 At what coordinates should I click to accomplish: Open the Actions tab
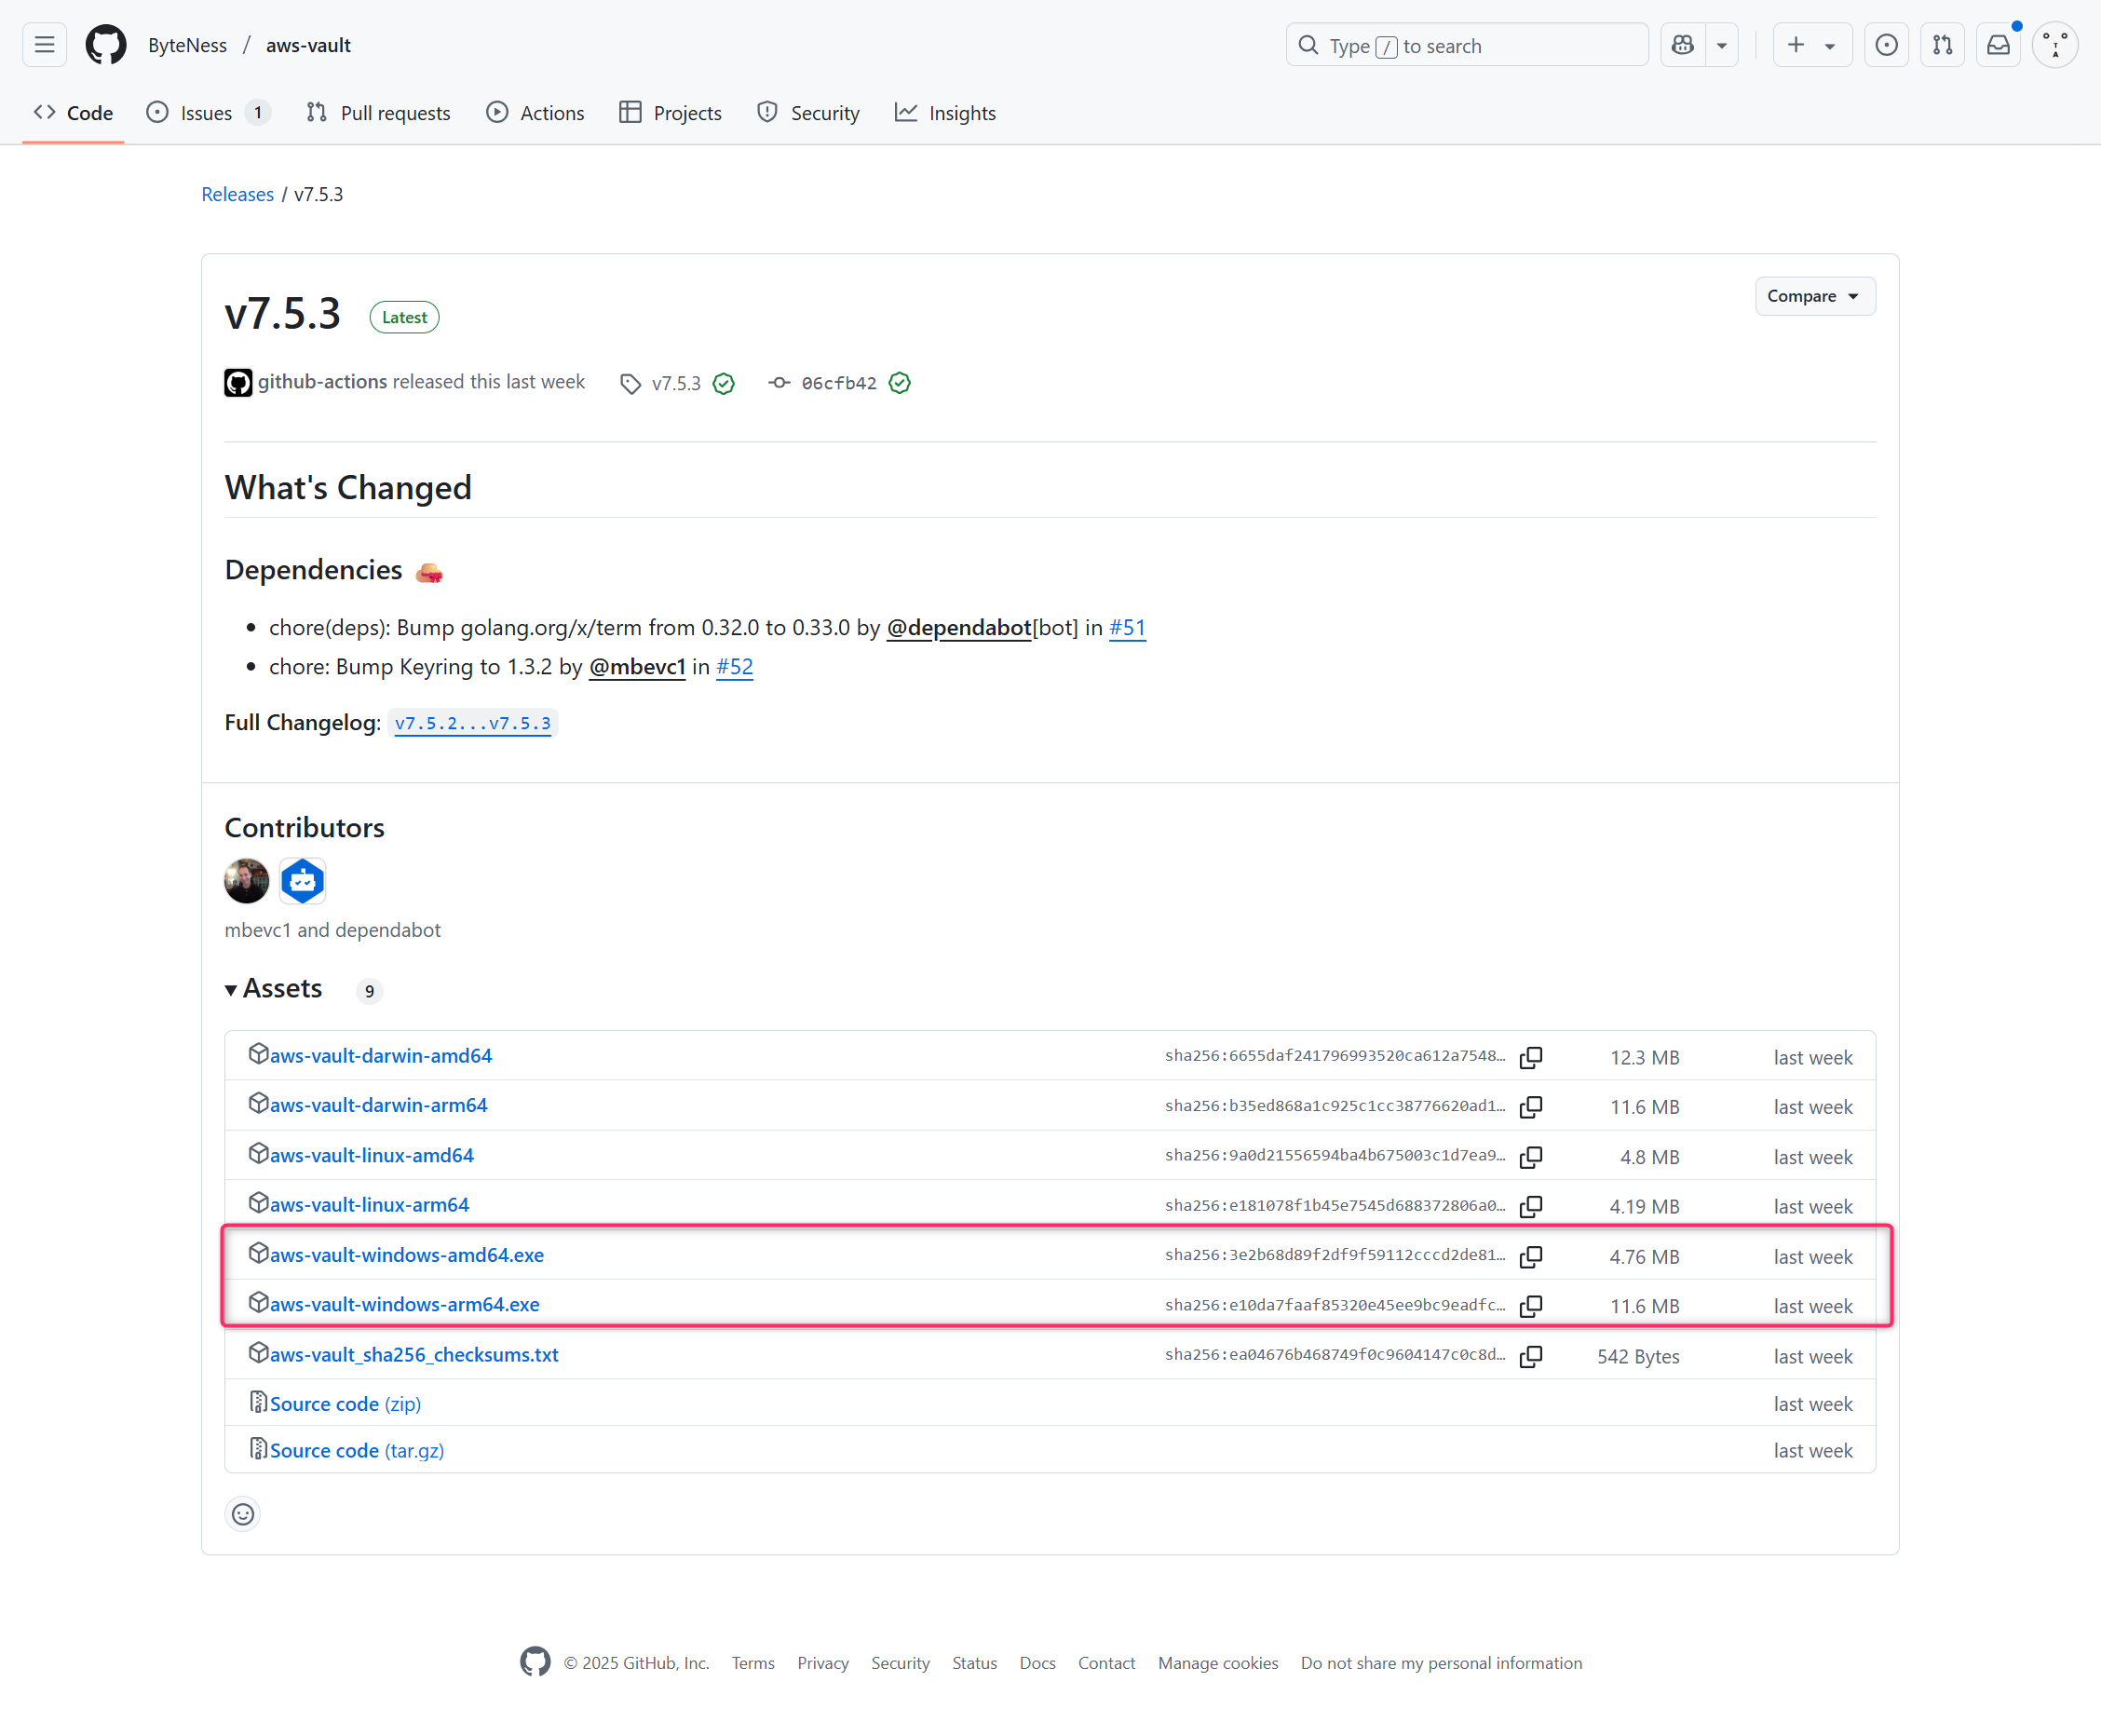pos(535,113)
